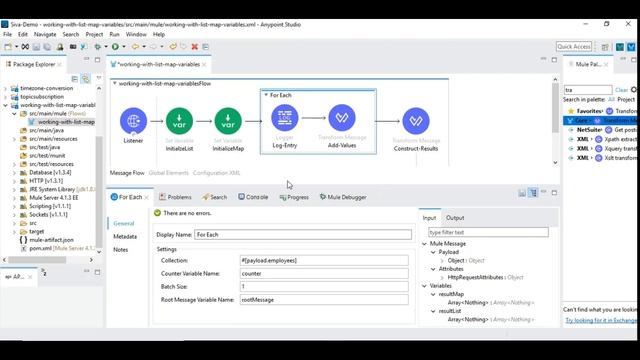Maximize the Package Explorer view
640x360 pixels.
[98, 60]
